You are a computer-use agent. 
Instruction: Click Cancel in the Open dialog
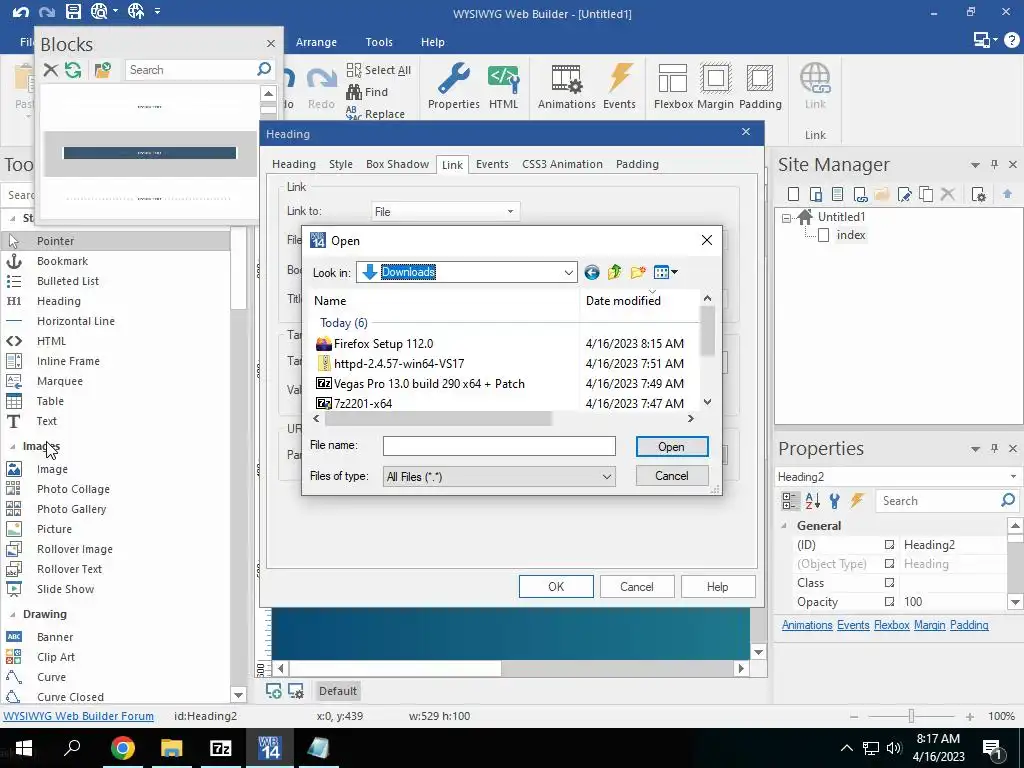672,475
